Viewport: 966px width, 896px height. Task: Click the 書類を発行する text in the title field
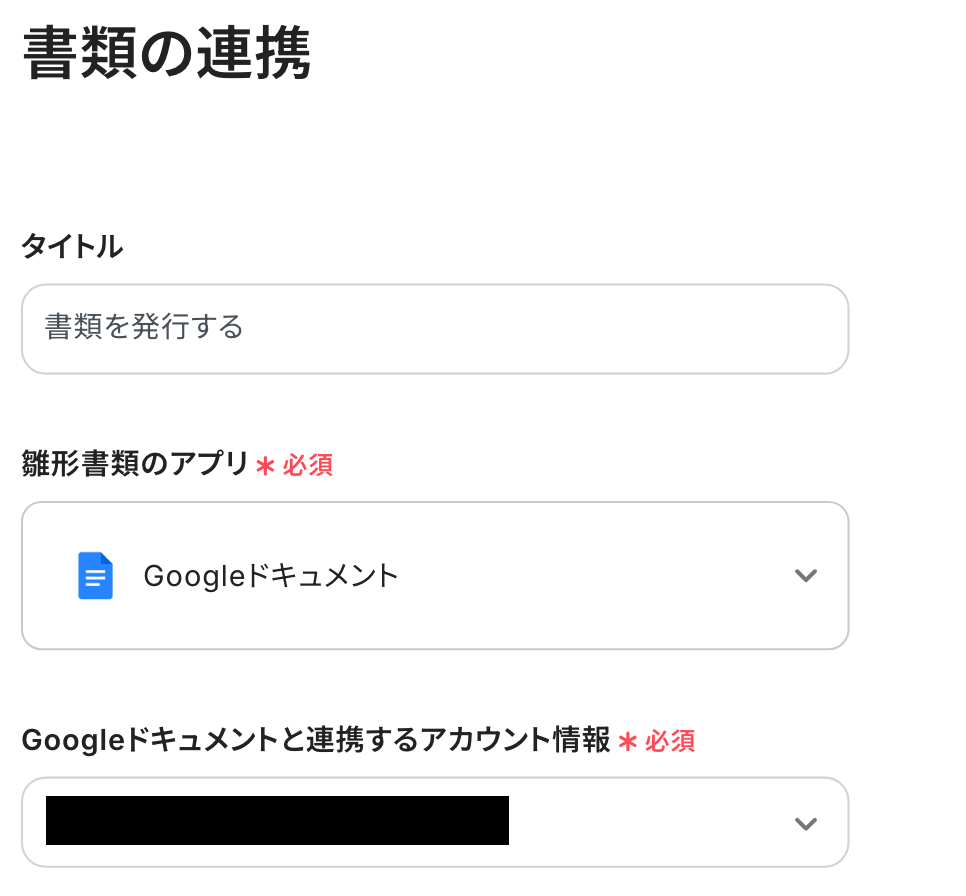point(144,328)
